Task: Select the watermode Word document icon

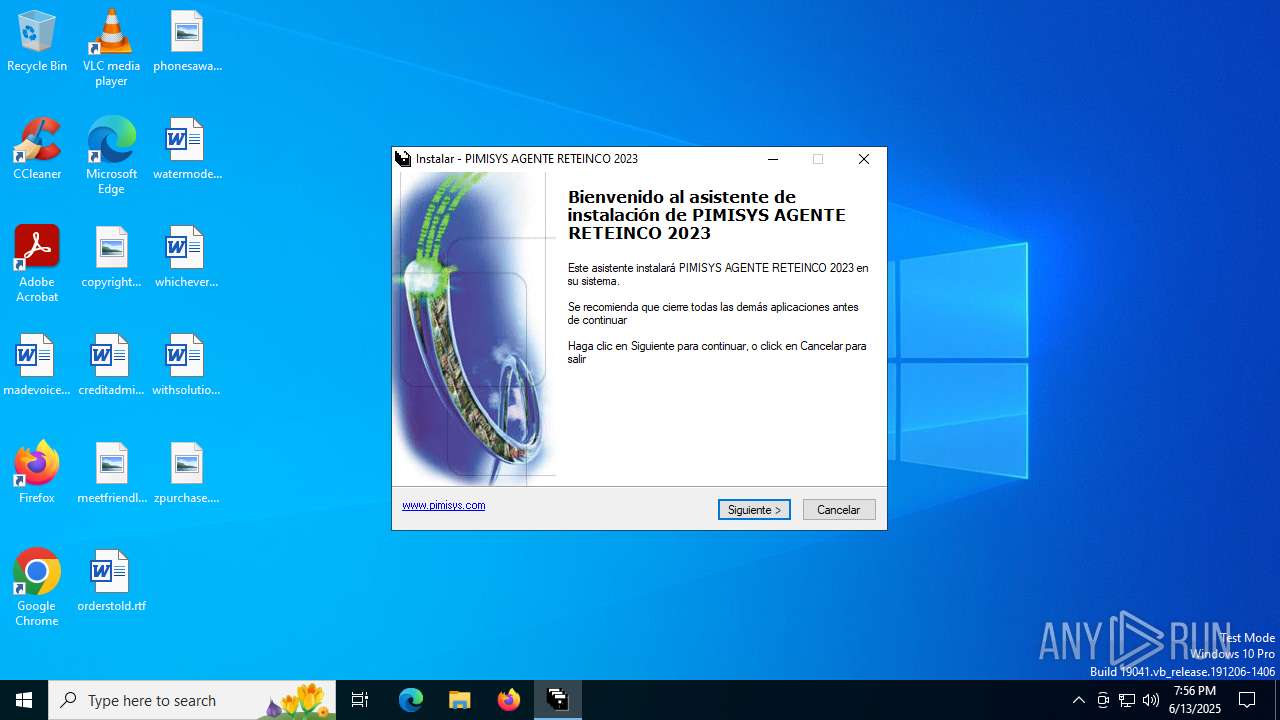Action: click(187, 149)
